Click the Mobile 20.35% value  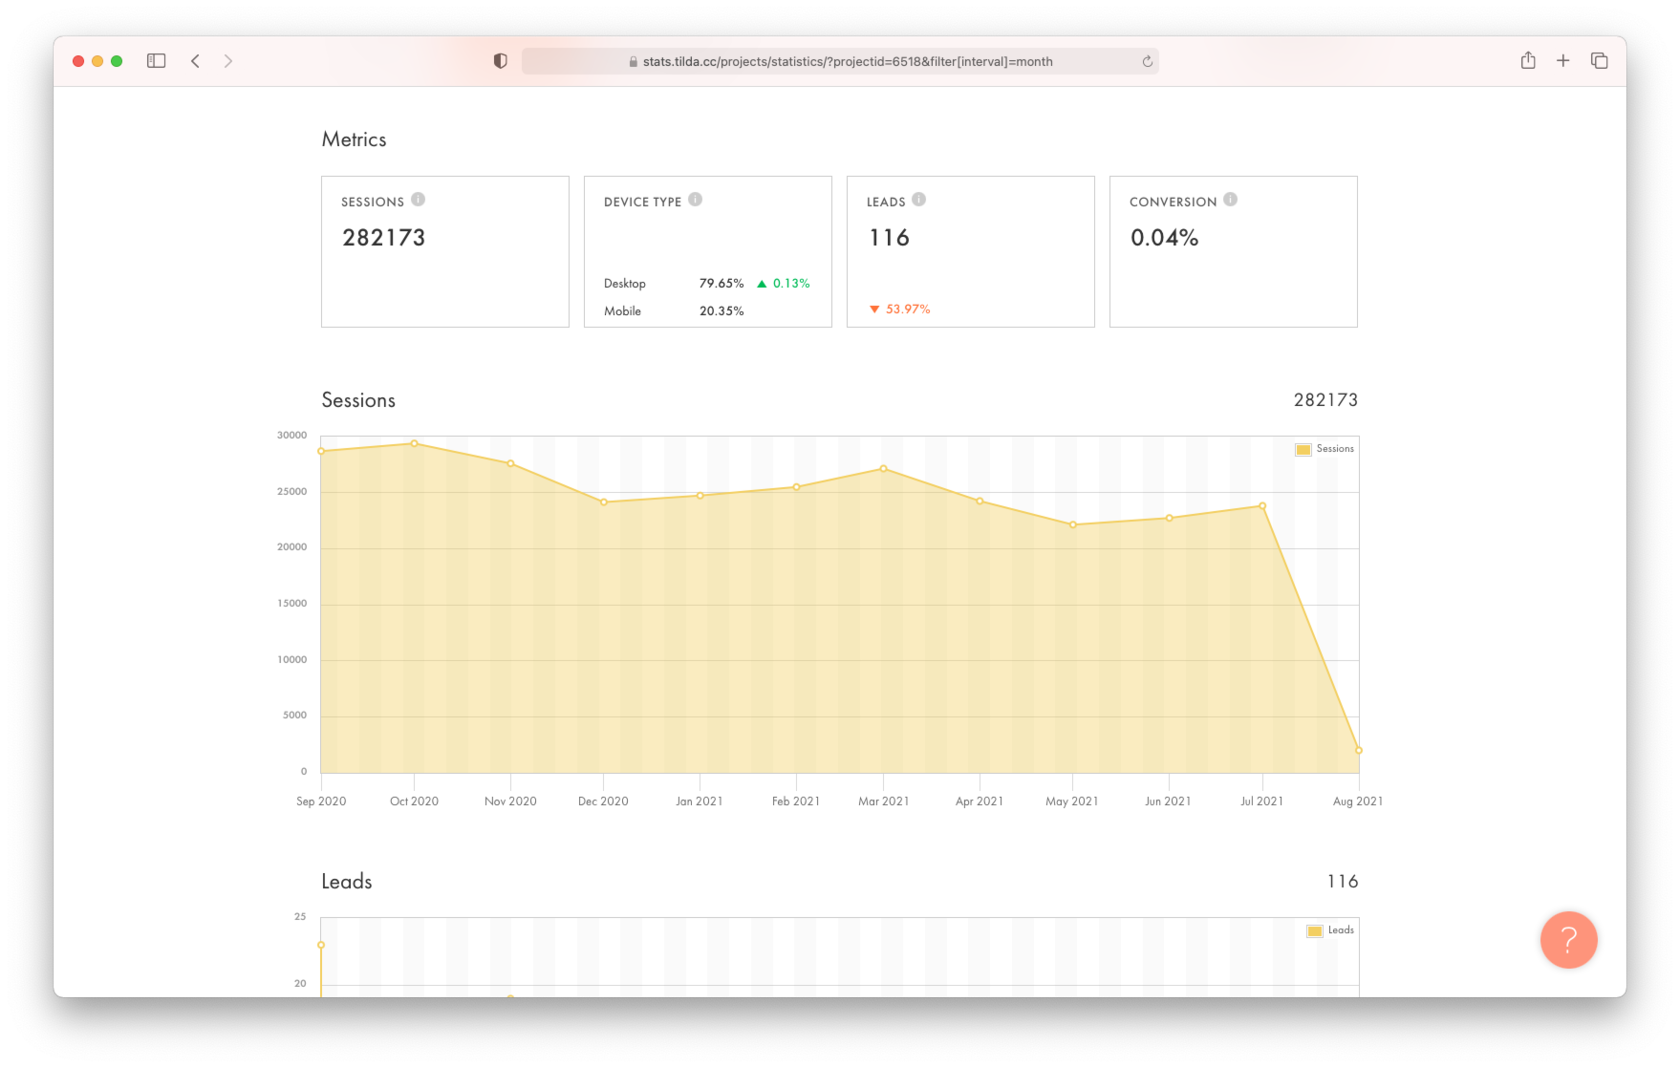pos(721,311)
